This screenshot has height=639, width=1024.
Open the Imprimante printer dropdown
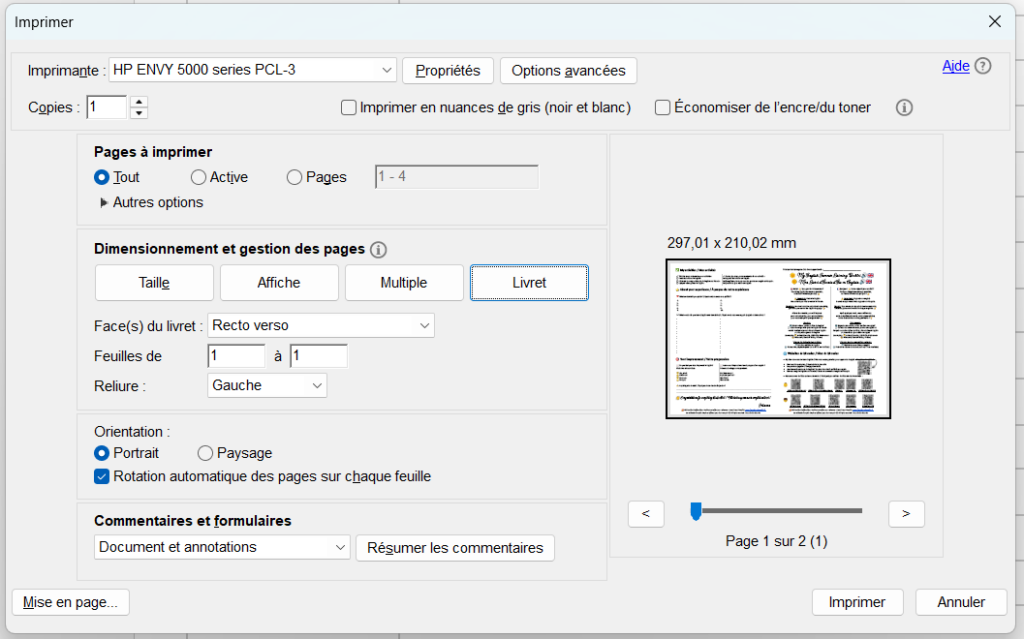[x=253, y=70]
